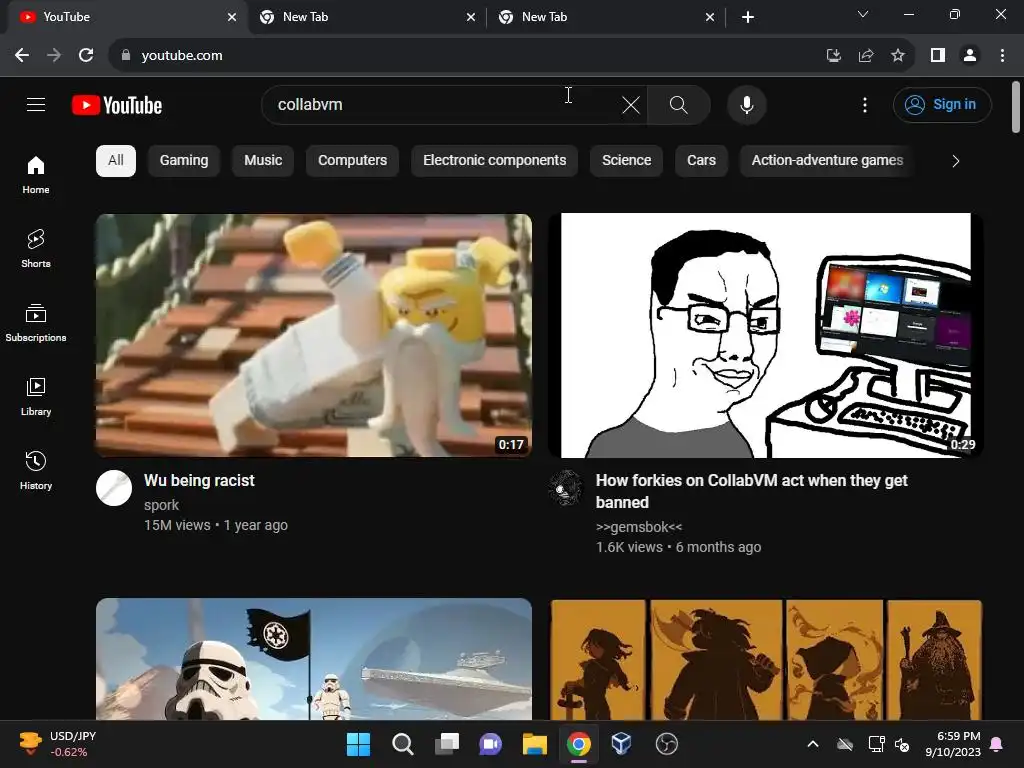Open Chrome's three-dot menu
Viewport: 1024px width, 768px height.
pos(1002,56)
